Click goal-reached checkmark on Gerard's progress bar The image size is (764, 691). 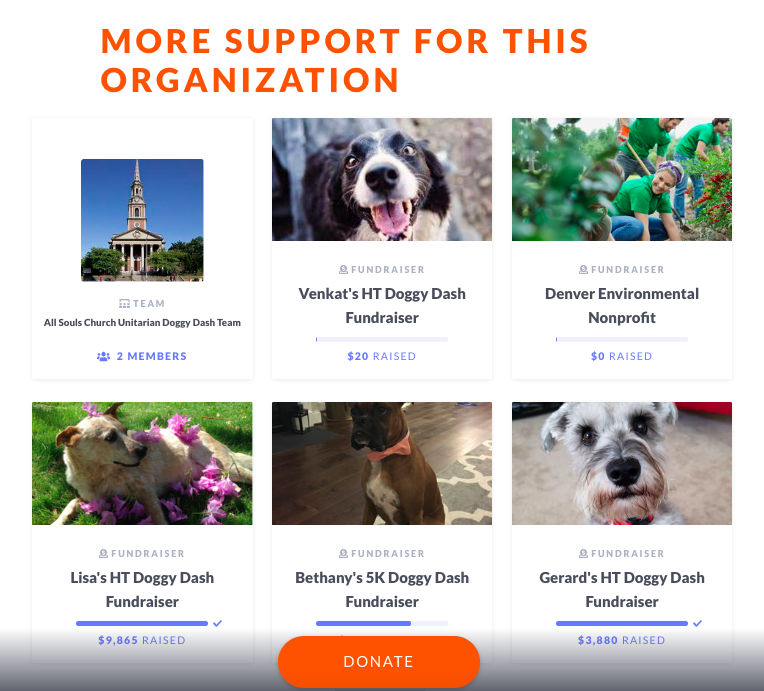pos(698,623)
